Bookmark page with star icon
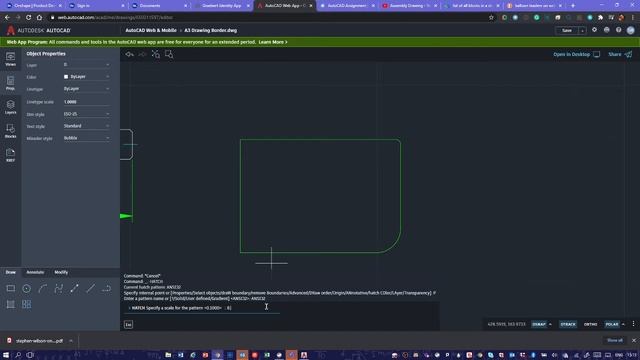 [x=491, y=18]
